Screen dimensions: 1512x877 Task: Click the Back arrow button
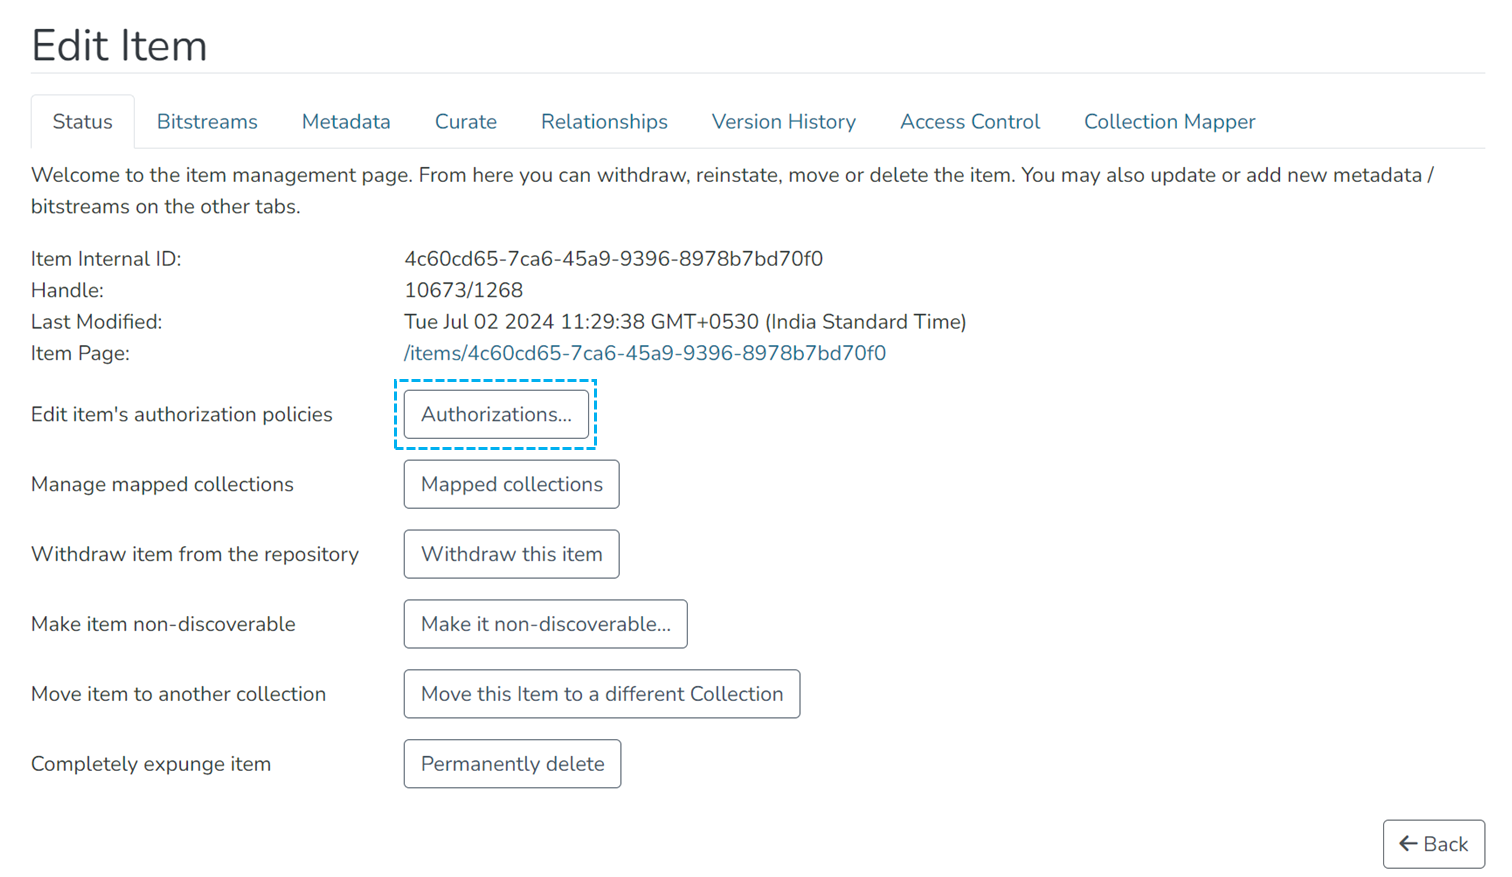(x=1433, y=844)
